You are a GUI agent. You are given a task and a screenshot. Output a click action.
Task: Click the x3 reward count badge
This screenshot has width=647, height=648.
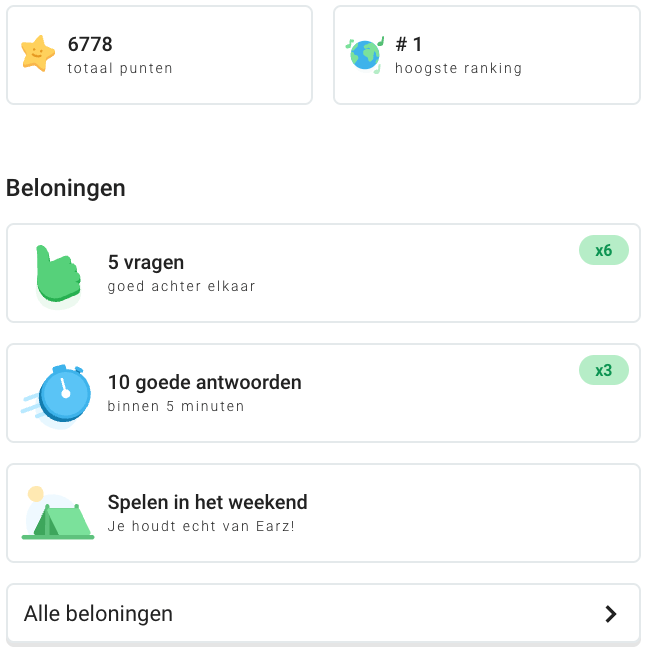pos(603,370)
